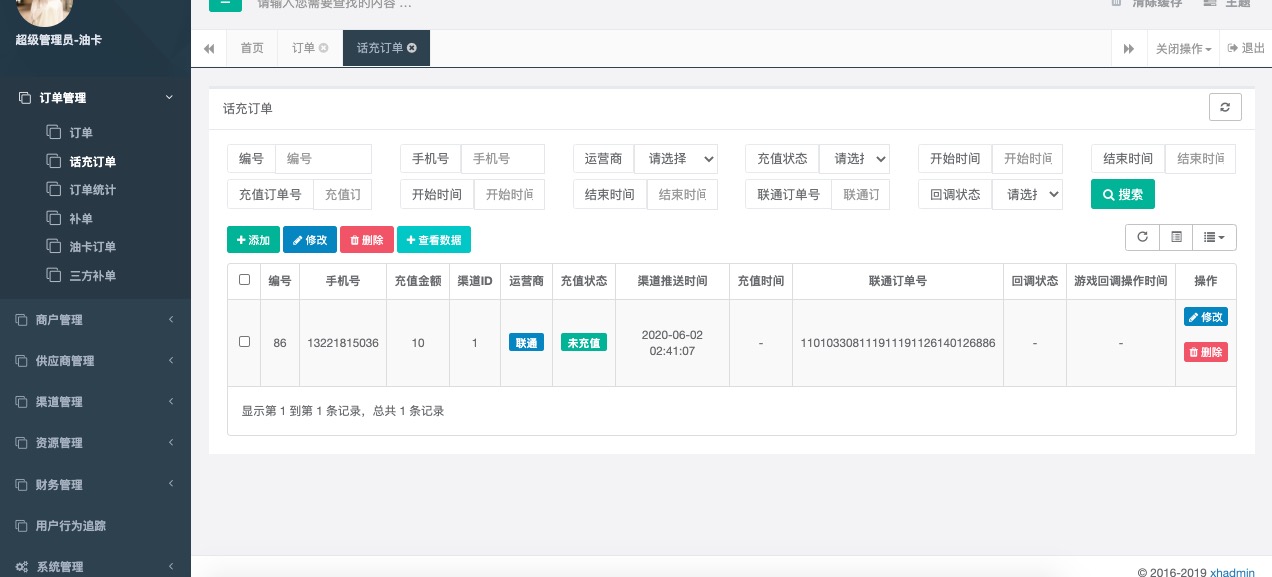Close the 订单 tab with its X icon

pos(323,48)
